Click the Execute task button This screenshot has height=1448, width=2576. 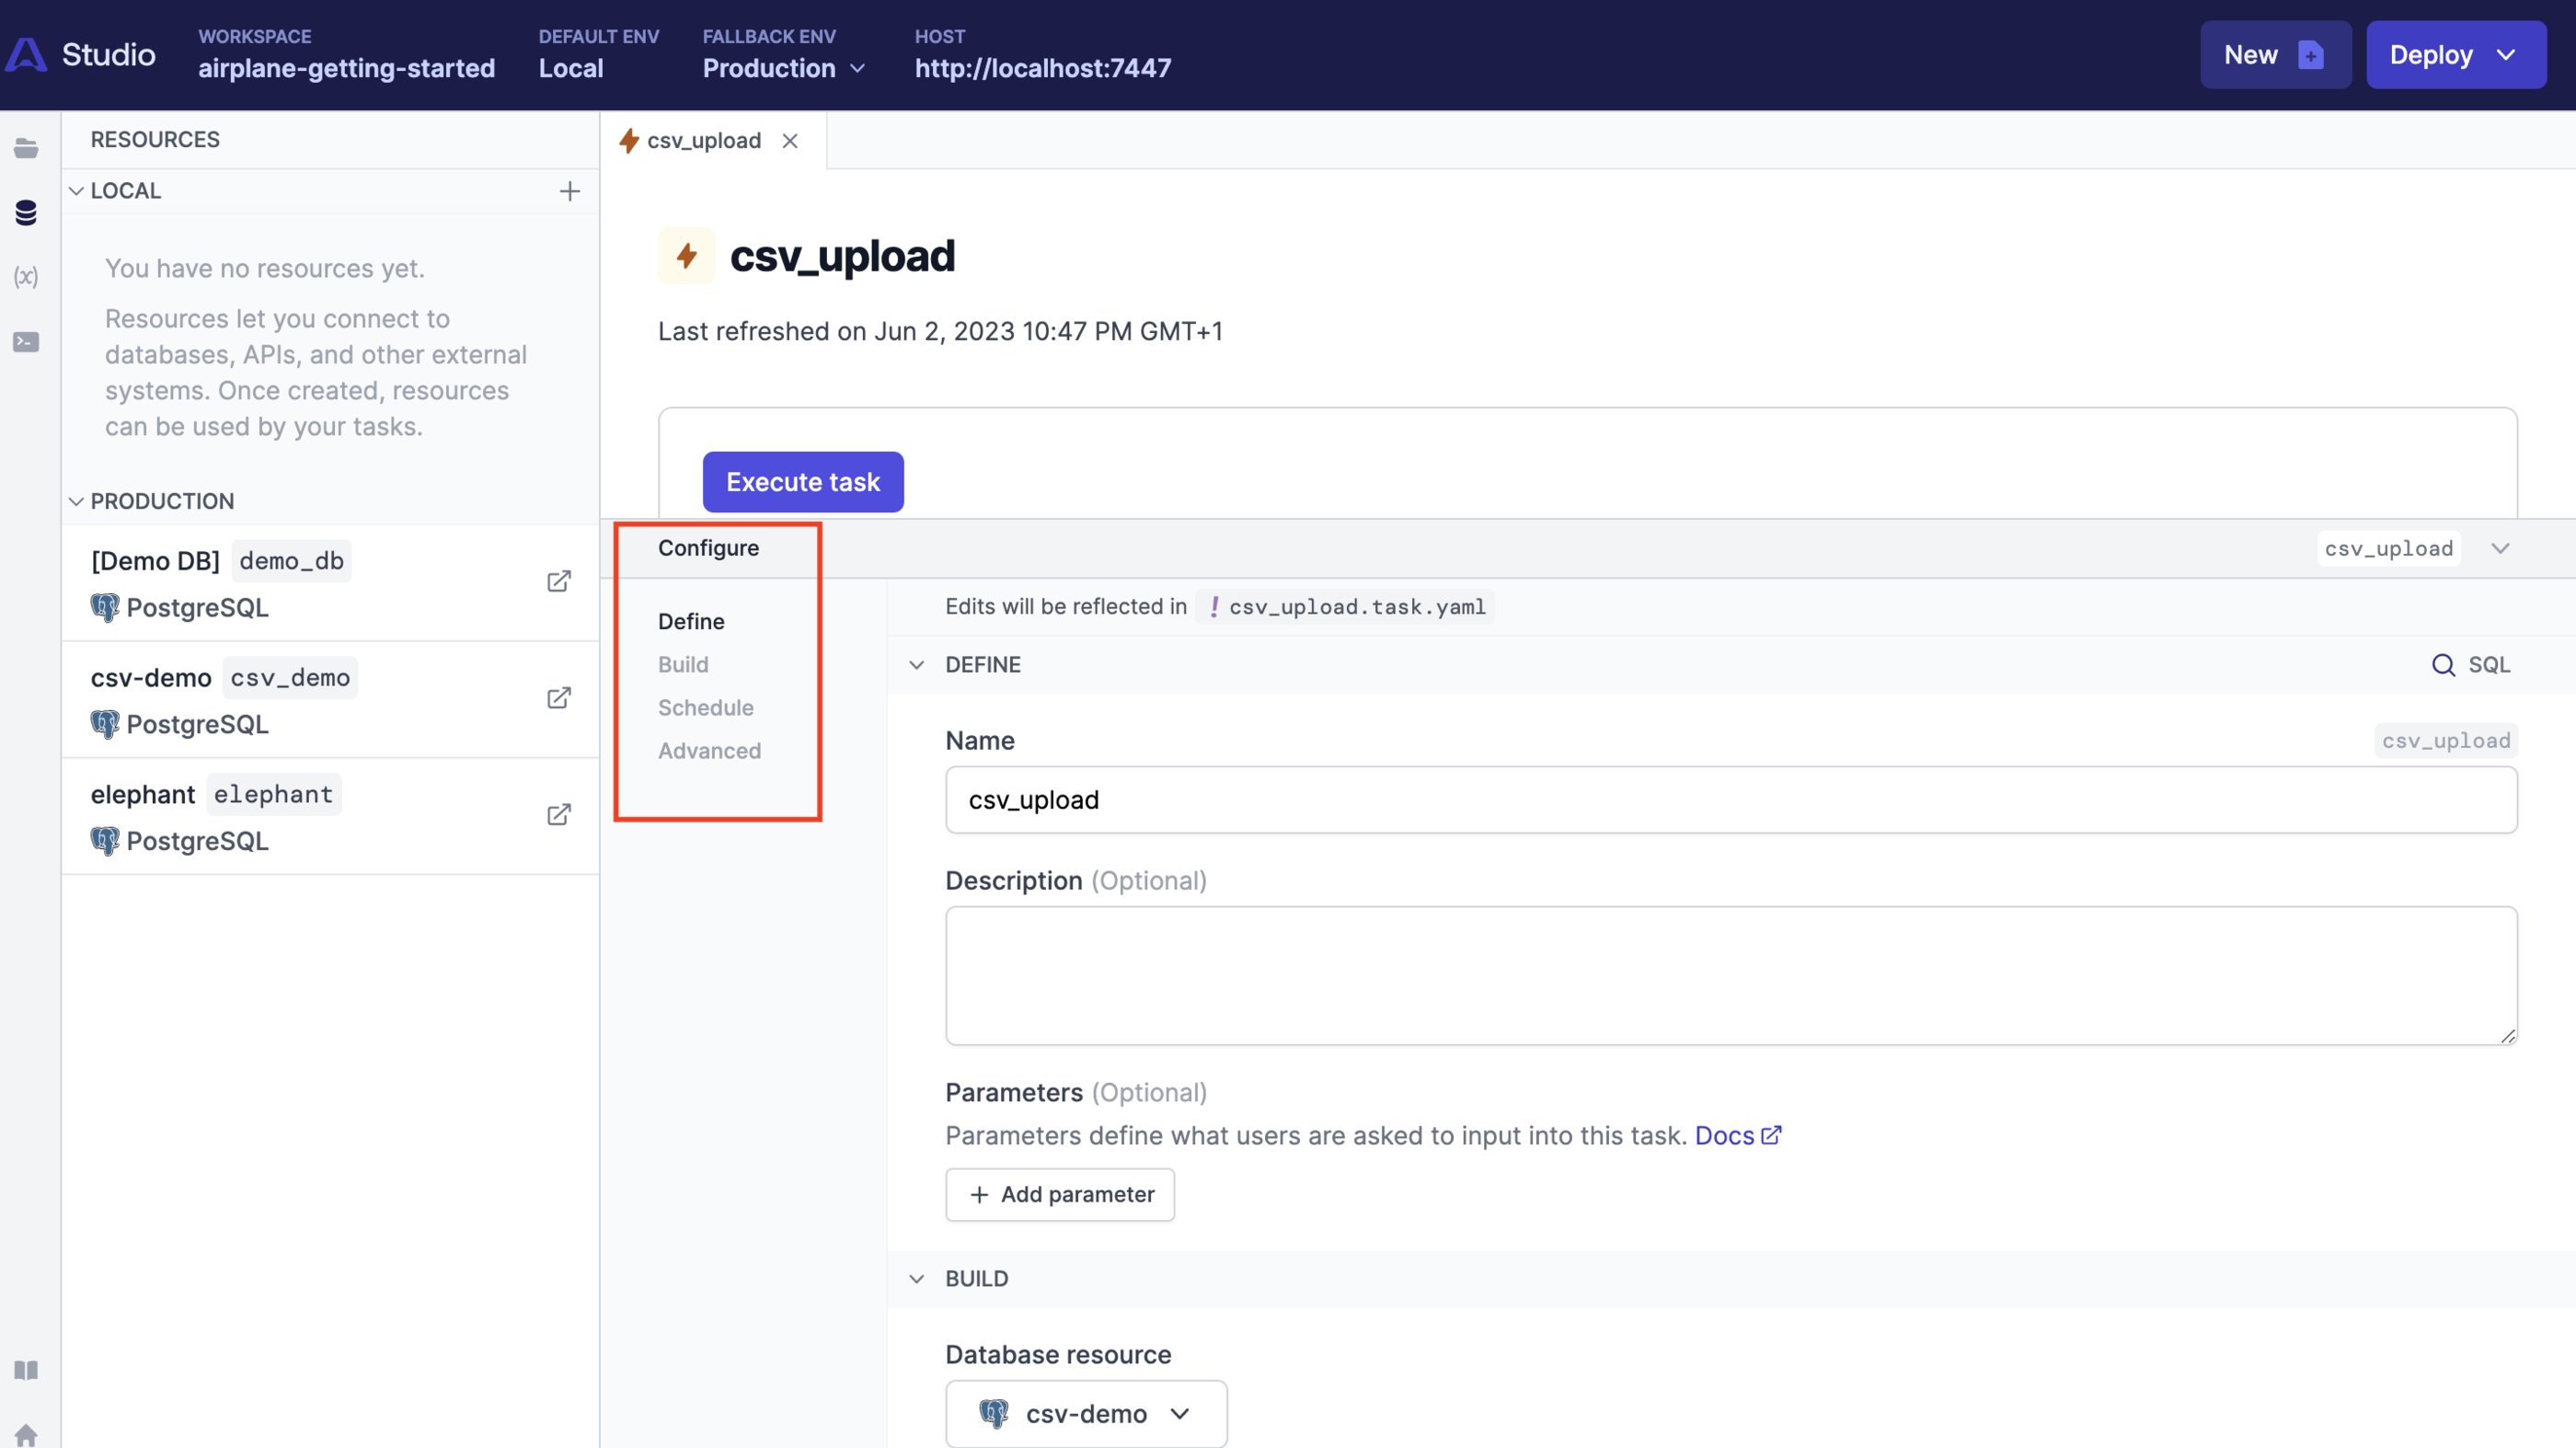pyautogui.click(x=803, y=482)
